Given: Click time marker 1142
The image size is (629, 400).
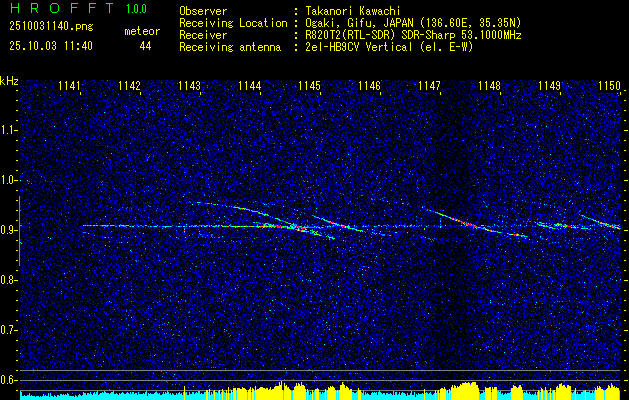Looking at the screenshot, I should [x=130, y=85].
